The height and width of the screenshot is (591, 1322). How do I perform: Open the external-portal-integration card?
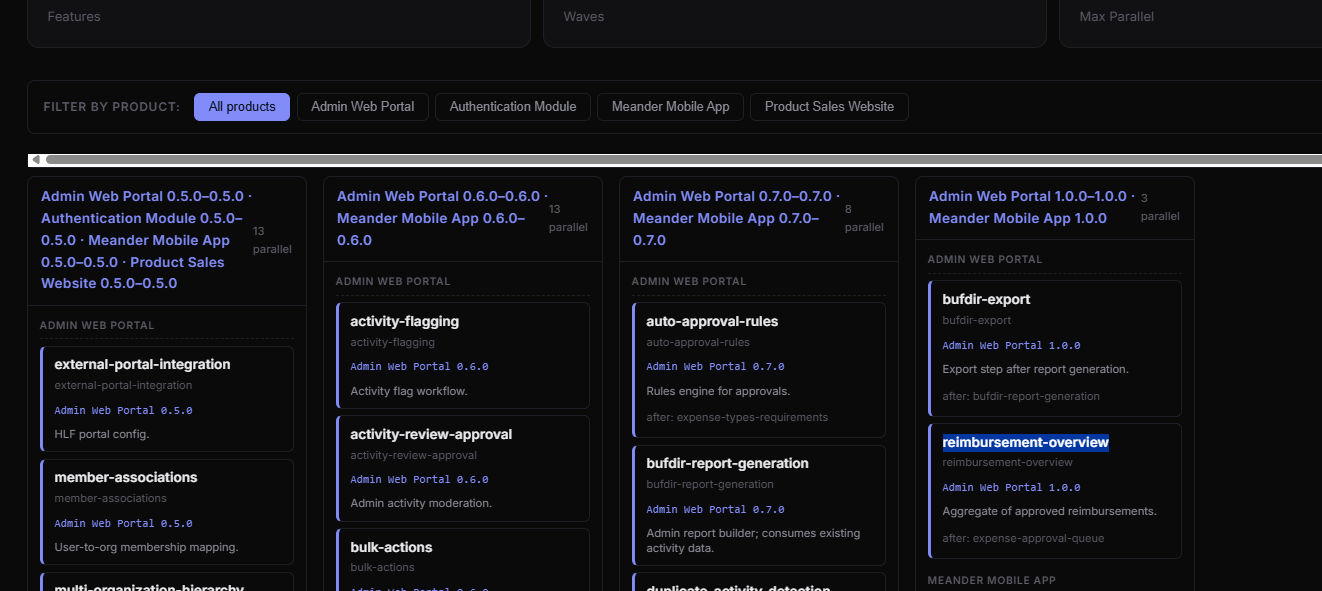[x=167, y=399]
